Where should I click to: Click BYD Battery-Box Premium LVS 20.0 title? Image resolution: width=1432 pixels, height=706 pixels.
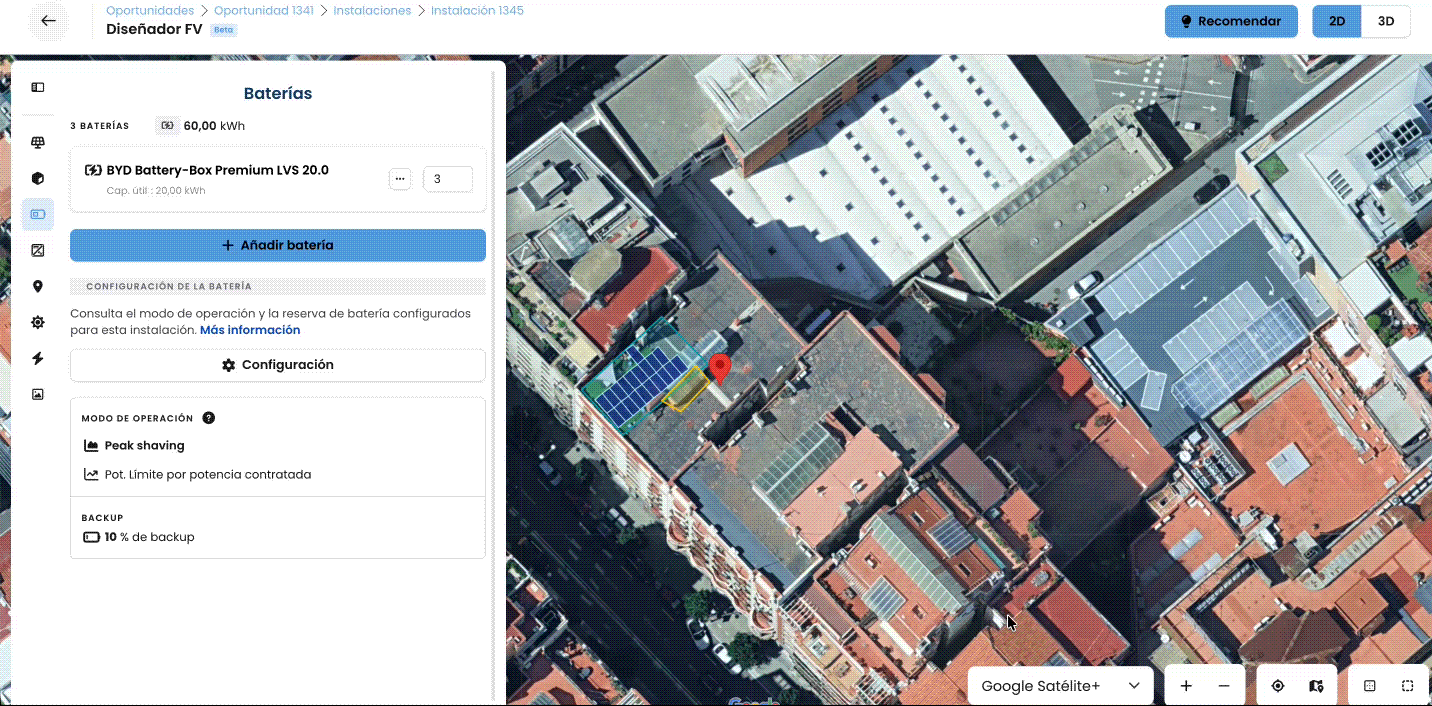[218, 170]
